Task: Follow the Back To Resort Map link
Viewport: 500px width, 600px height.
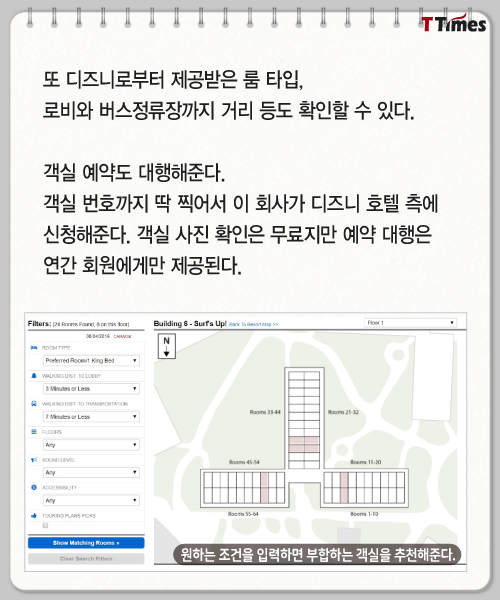Action: point(254,324)
